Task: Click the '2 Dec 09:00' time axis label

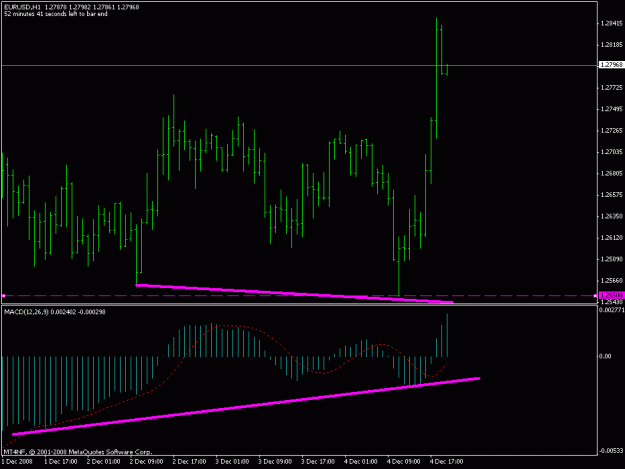Action: pyautogui.click(x=146, y=462)
